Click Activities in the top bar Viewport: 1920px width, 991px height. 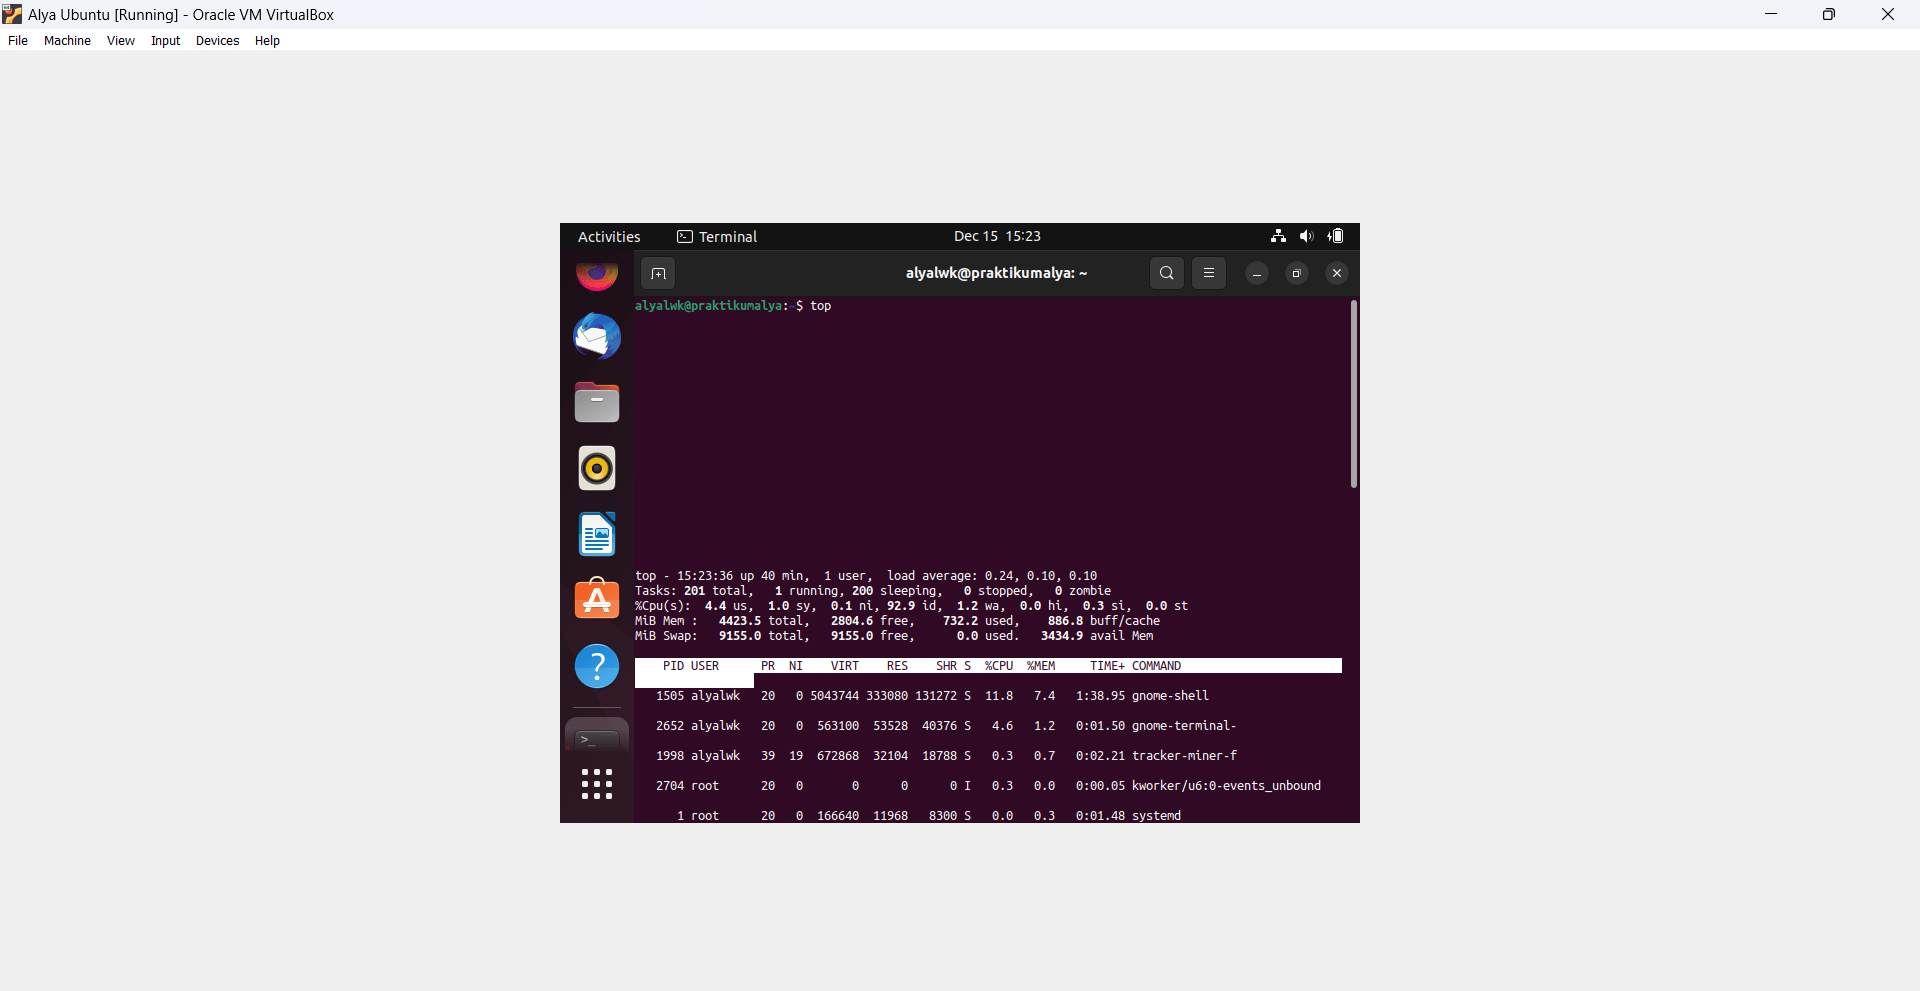coord(609,237)
